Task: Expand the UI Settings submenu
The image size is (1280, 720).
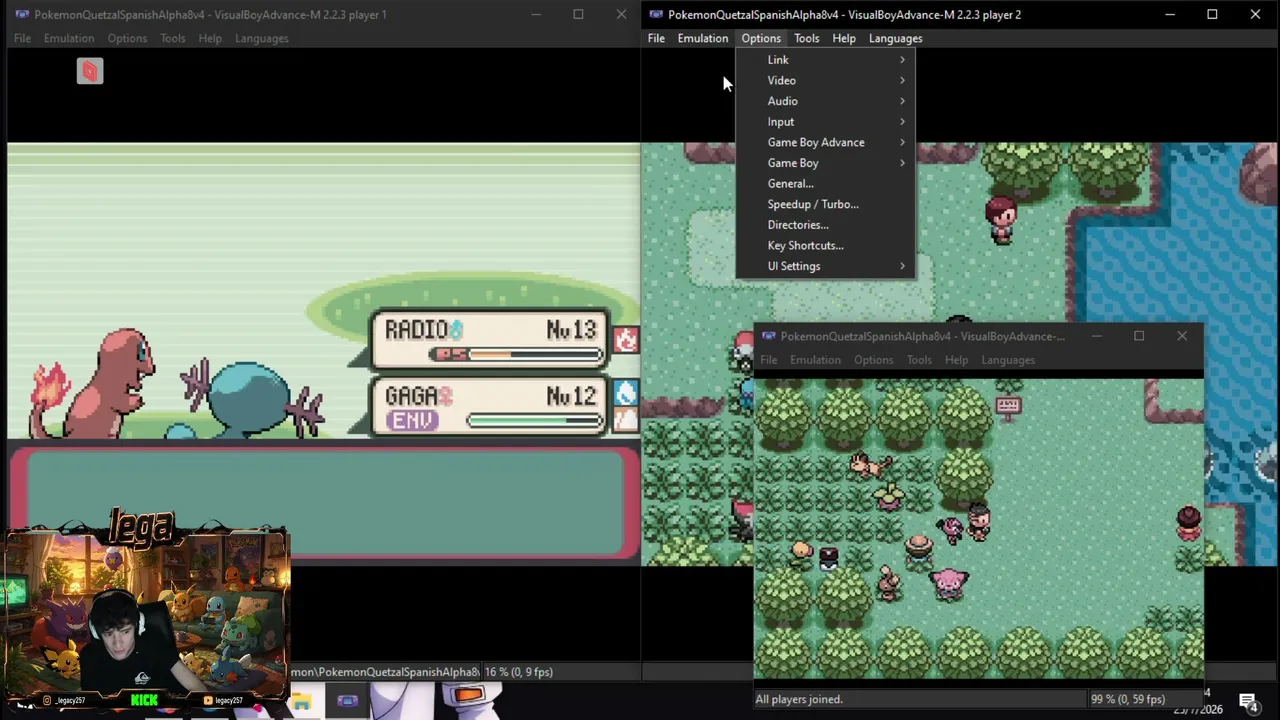Action: pos(825,266)
